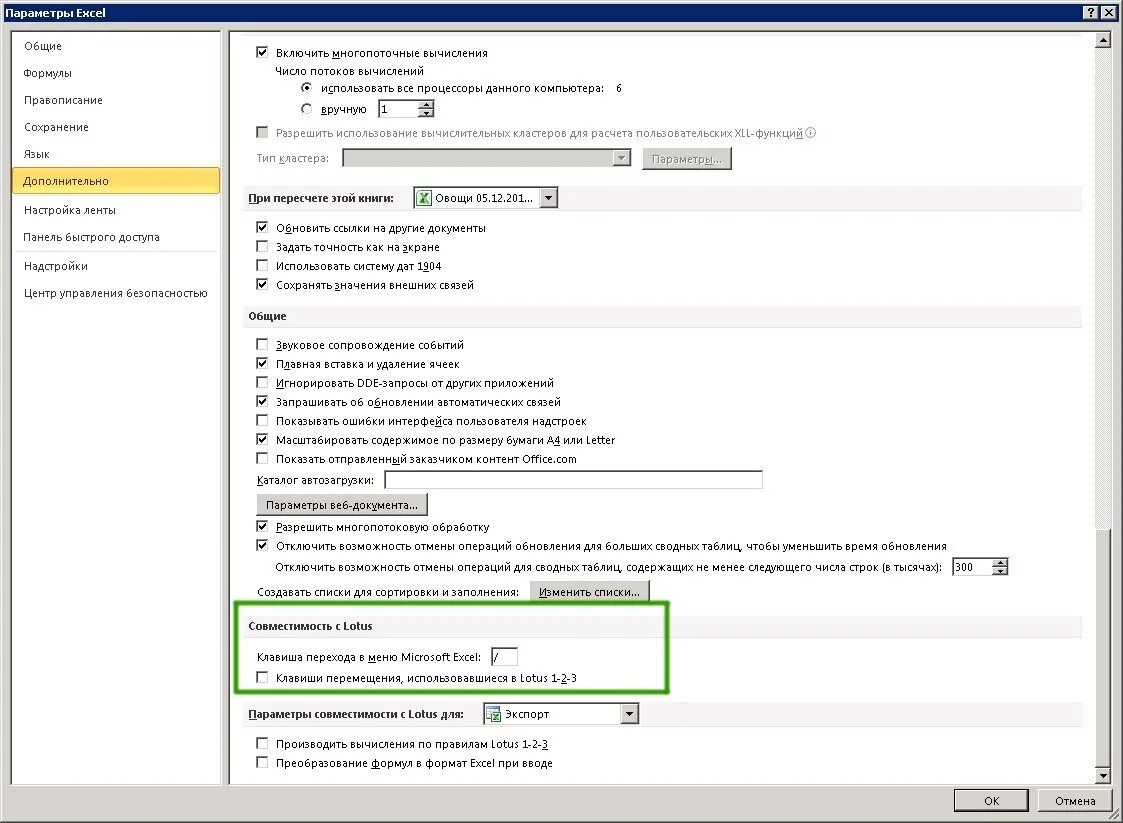
Task: Toggle Разрешить многопотоковую обработку checkbox
Action: tap(262, 526)
